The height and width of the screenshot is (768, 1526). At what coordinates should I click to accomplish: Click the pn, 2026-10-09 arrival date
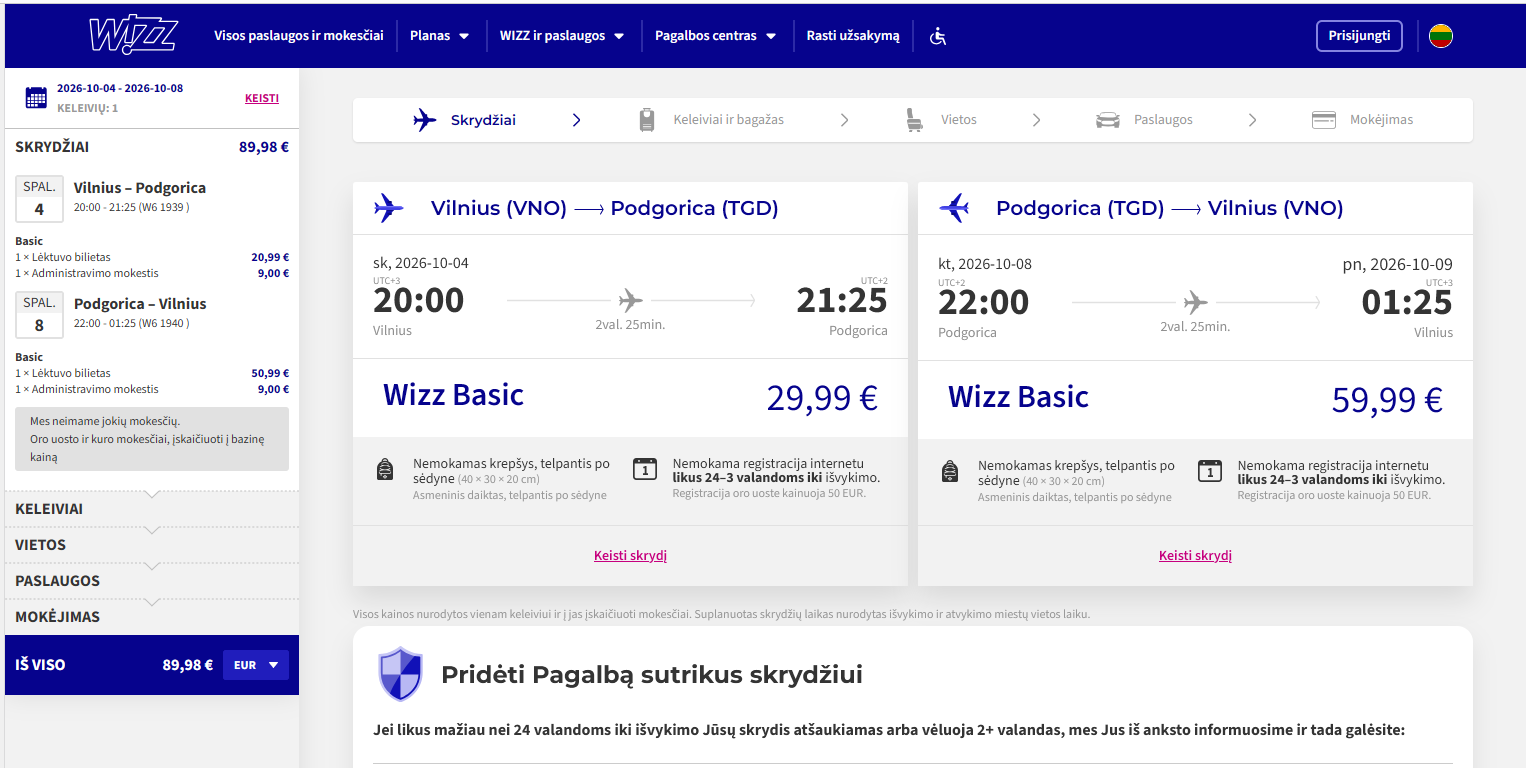[x=1398, y=265]
